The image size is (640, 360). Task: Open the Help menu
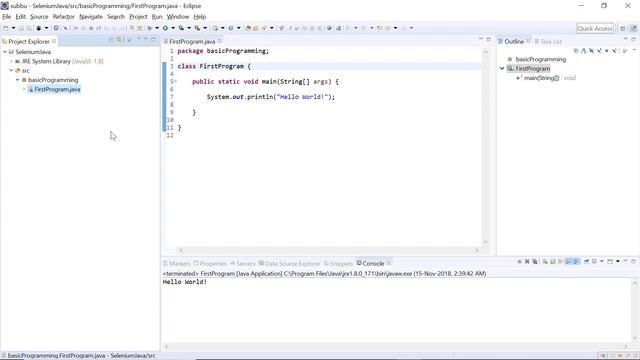200,17
